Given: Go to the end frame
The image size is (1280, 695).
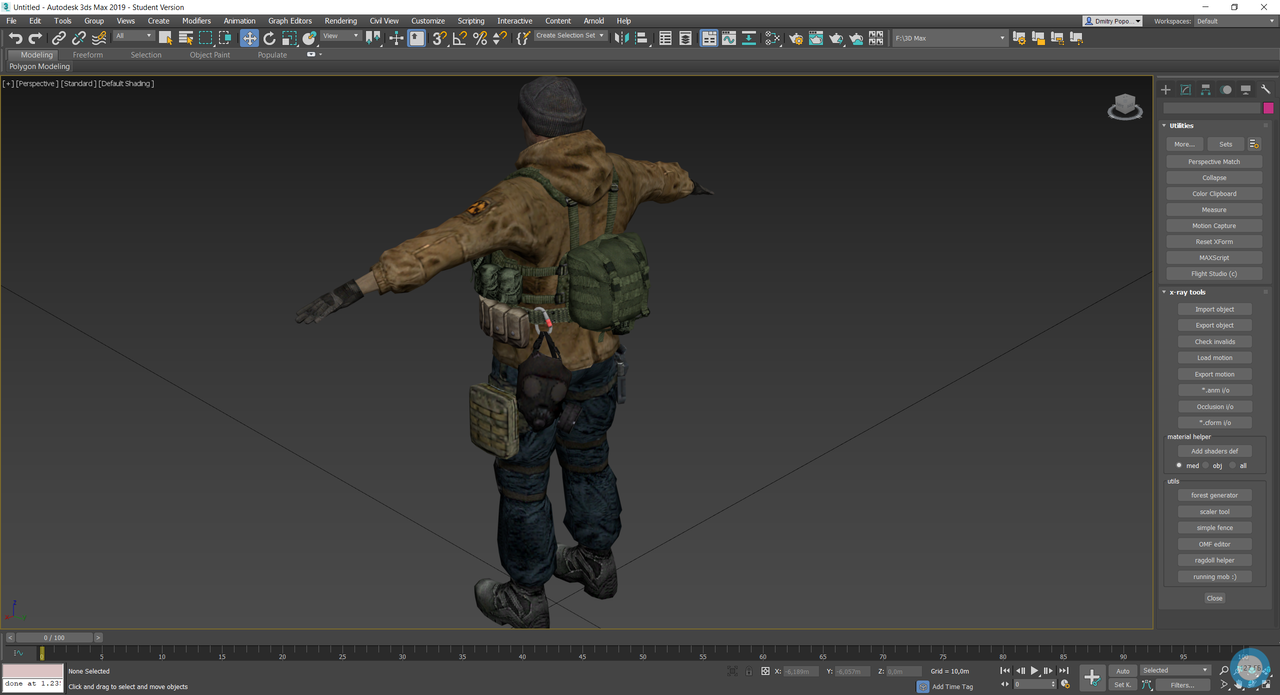Looking at the screenshot, I should 1064,671.
